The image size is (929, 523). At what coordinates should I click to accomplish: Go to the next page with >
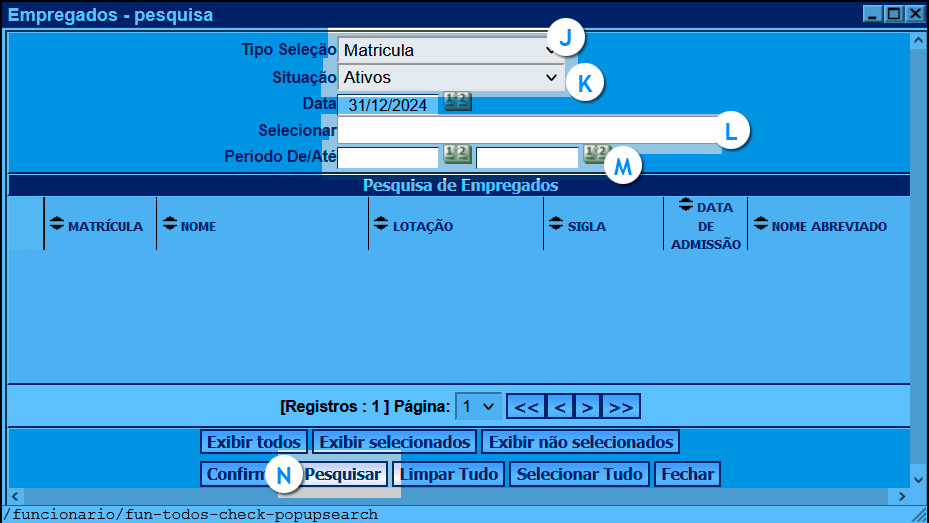pos(587,407)
